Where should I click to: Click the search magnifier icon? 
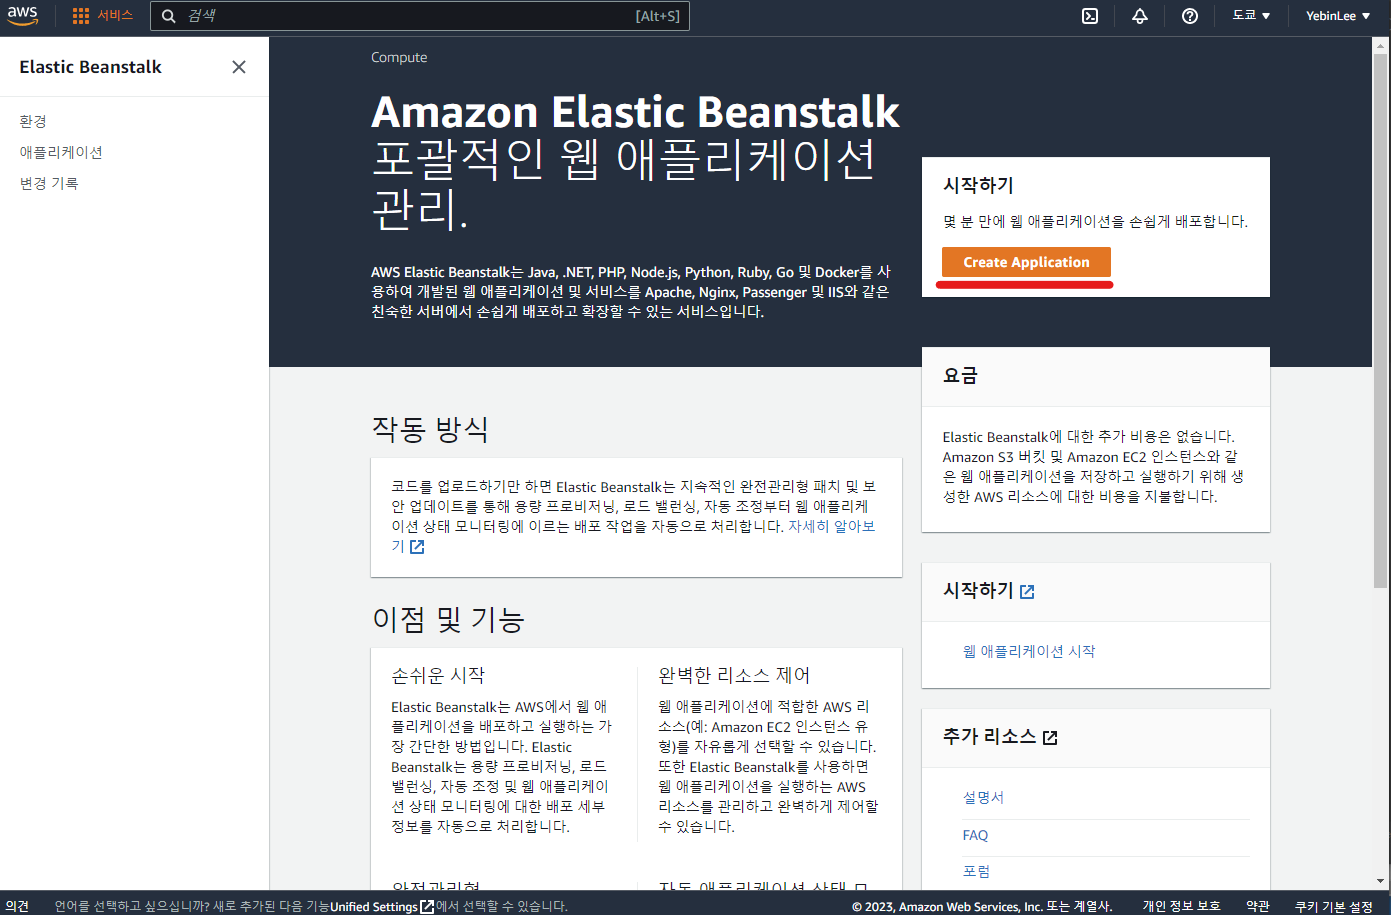click(x=169, y=16)
